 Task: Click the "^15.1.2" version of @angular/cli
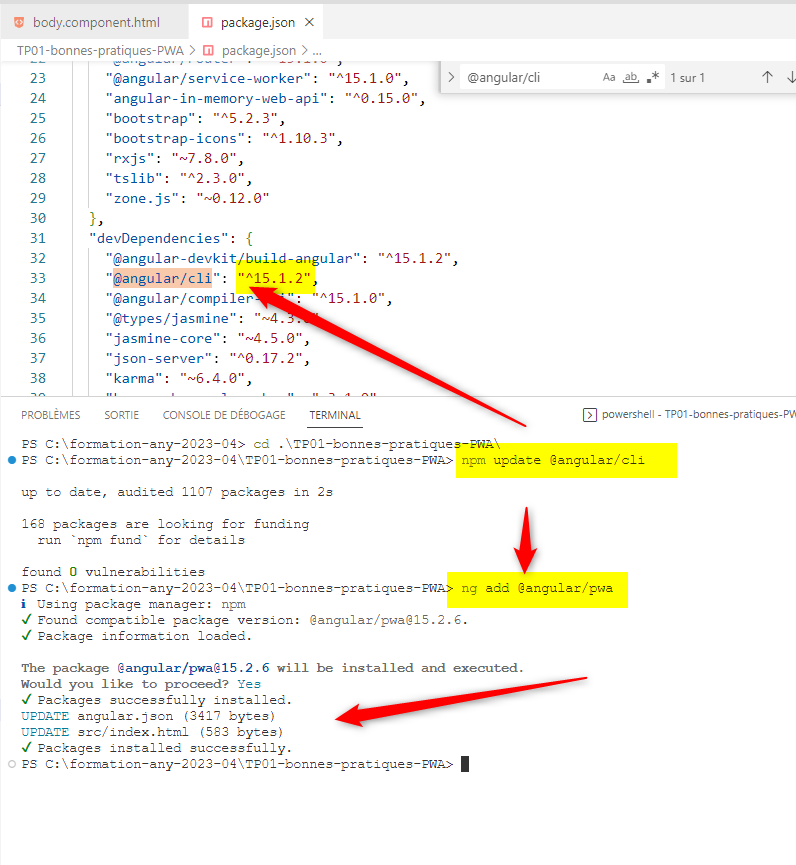tap(274, 278)
